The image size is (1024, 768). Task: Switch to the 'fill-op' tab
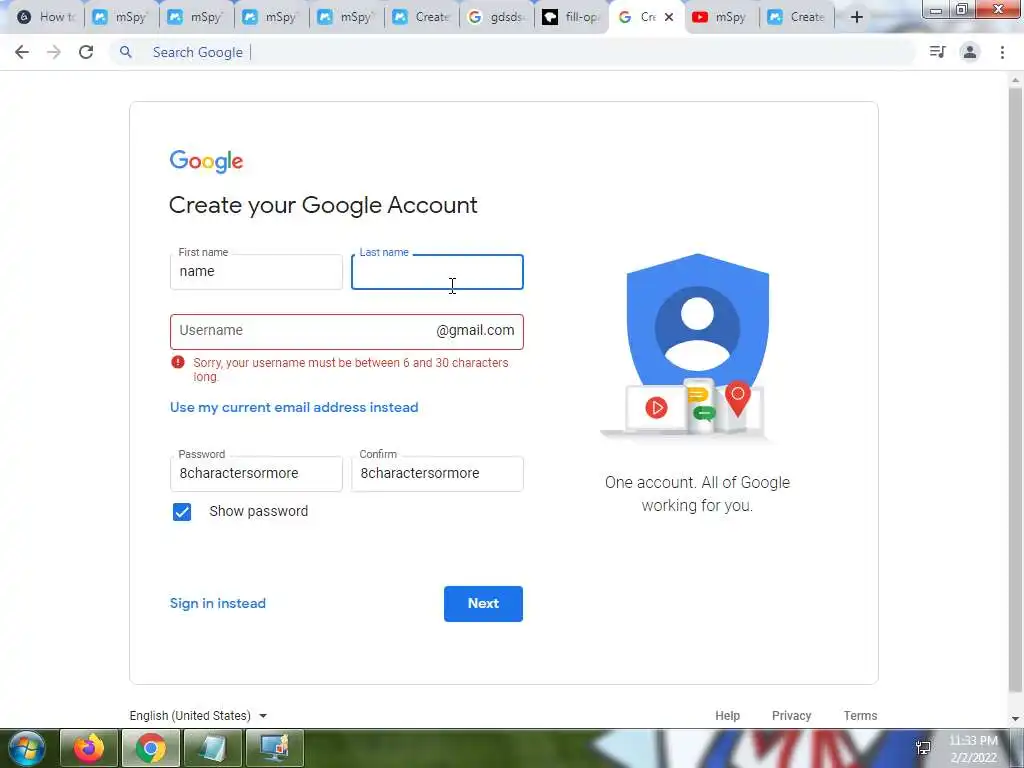pos(572,17)
